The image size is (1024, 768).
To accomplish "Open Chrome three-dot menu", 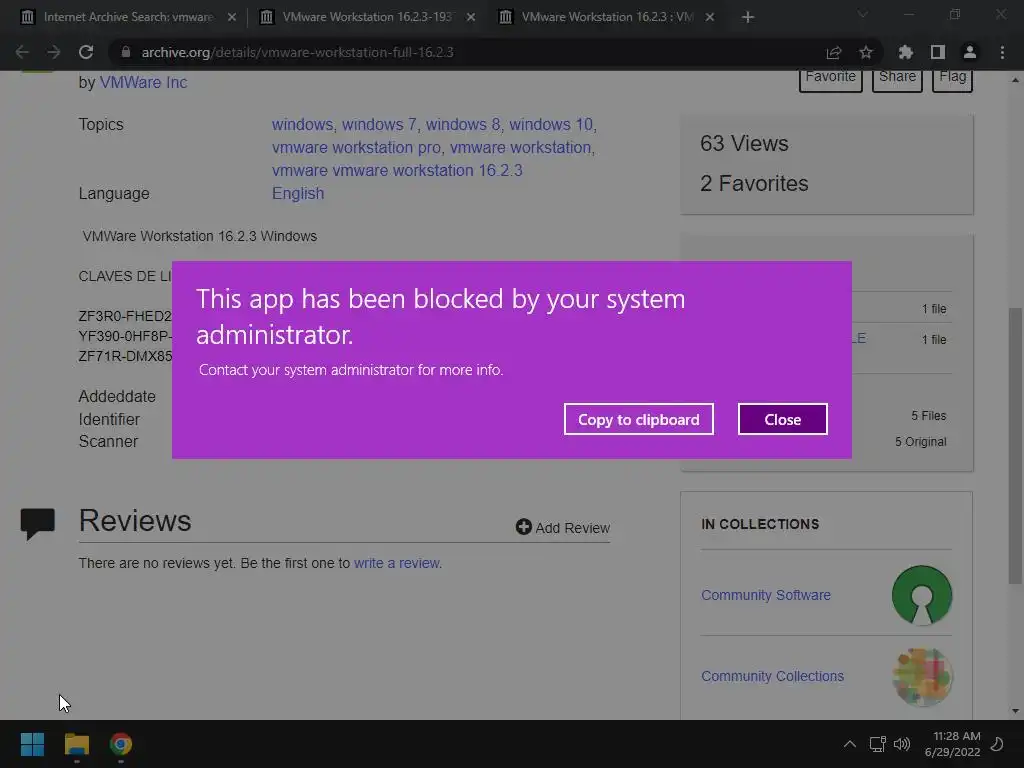I will [1002, 52].
